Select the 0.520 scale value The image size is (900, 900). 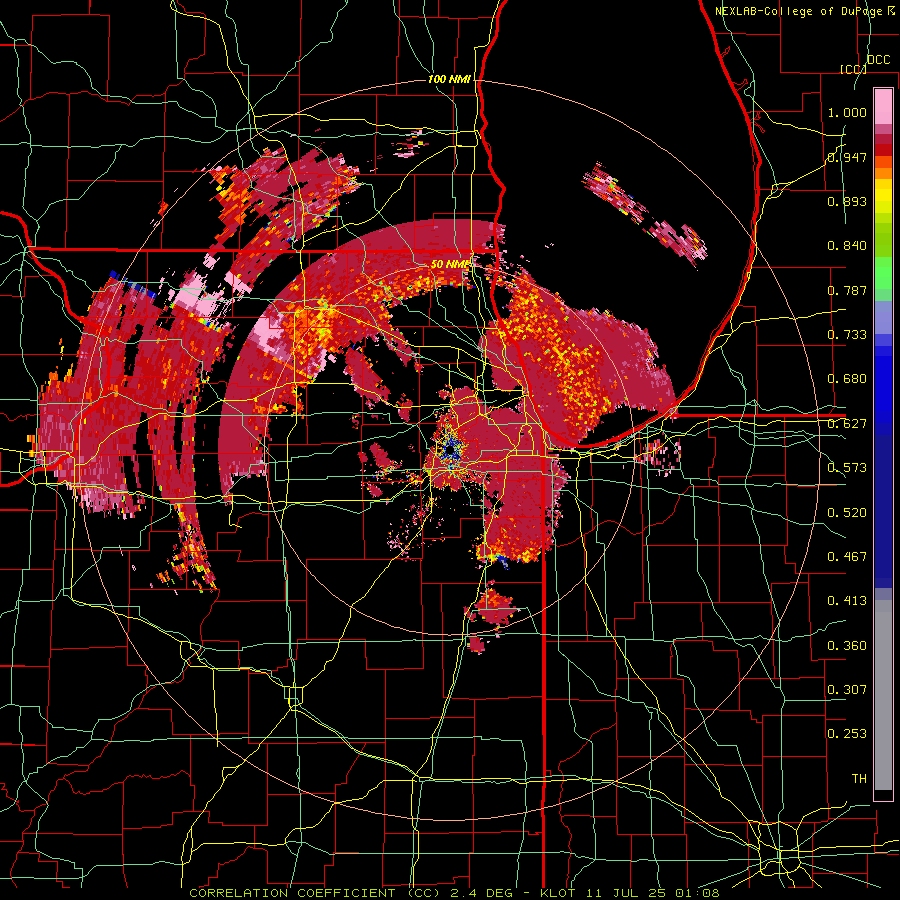[847, 513]
